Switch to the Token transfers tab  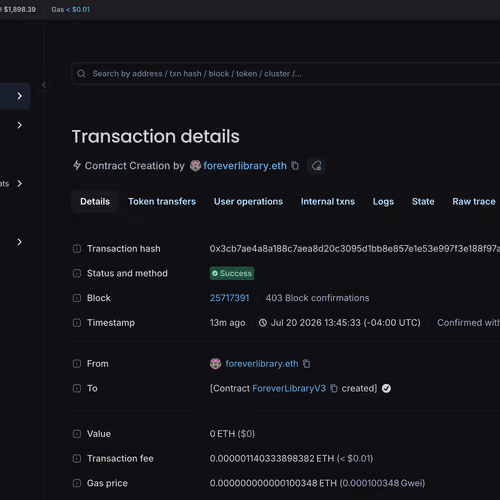tap(162, 202)
